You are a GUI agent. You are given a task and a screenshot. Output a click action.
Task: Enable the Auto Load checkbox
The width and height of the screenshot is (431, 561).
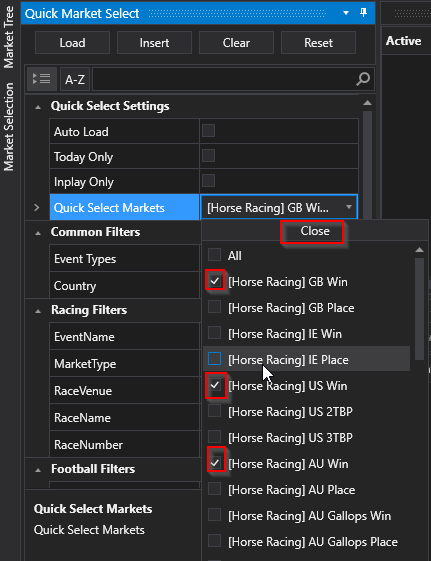click(208, 131)
